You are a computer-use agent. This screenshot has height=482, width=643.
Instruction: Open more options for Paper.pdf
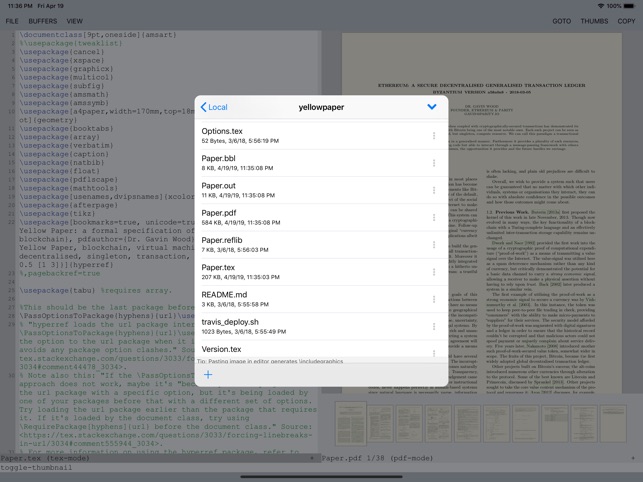click(x=433, y=218)
